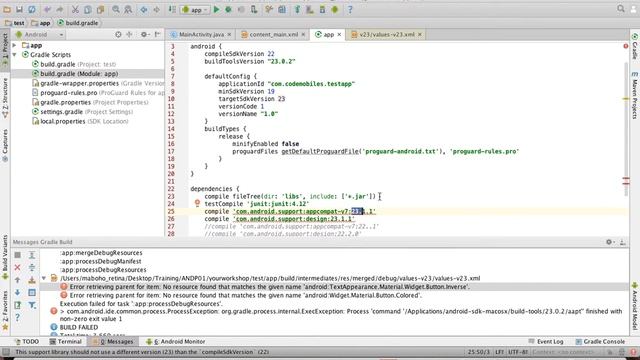Click the Save All toolbar icon
This screenshot has width=640, height=360.
tap(19, 9)
